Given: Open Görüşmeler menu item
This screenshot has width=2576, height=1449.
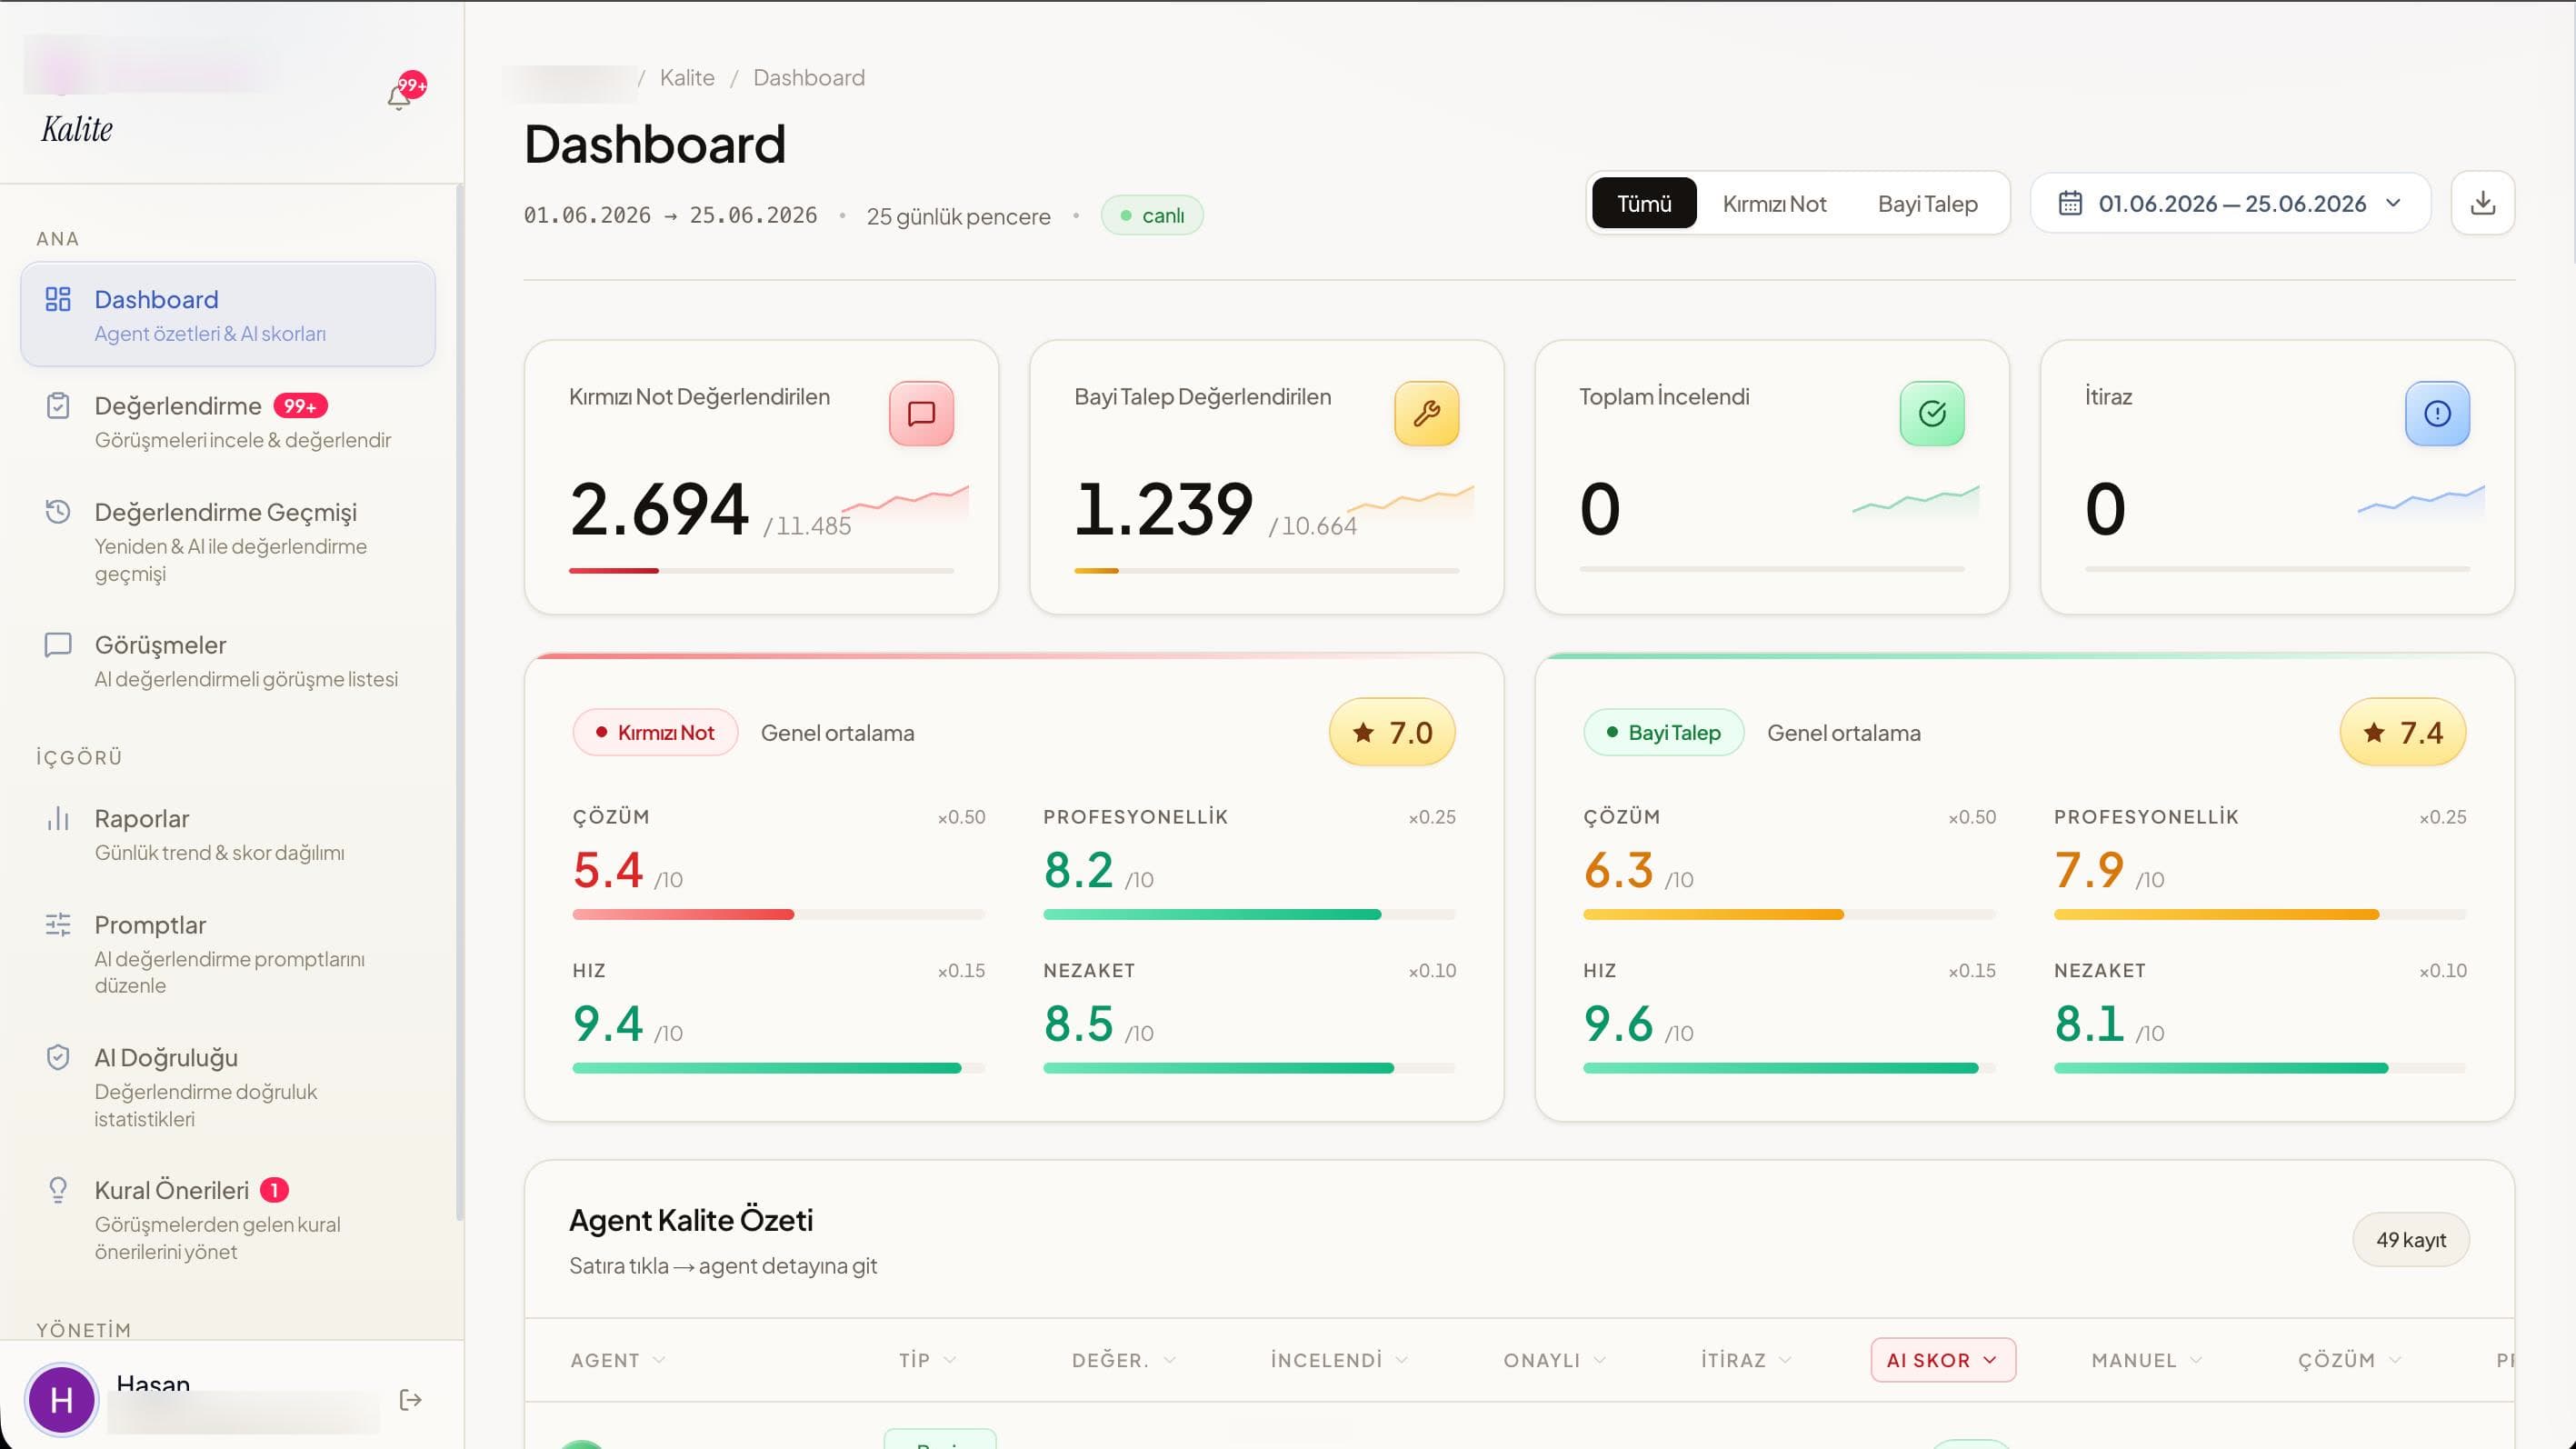Looking at the screenshot, I should coord(228,661).
